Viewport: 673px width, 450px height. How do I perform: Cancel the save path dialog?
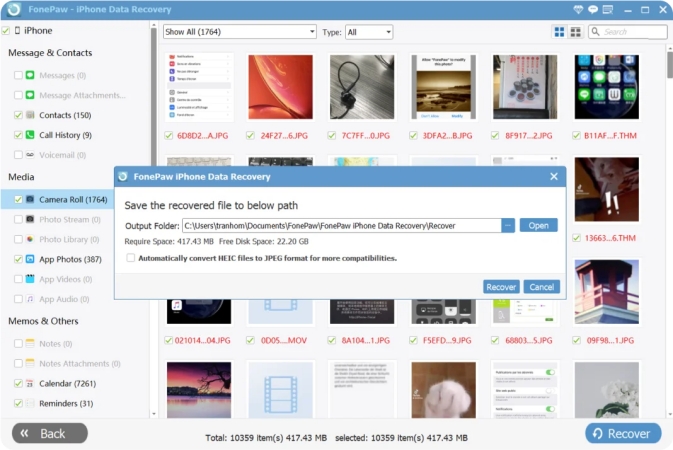coord(541,287)
